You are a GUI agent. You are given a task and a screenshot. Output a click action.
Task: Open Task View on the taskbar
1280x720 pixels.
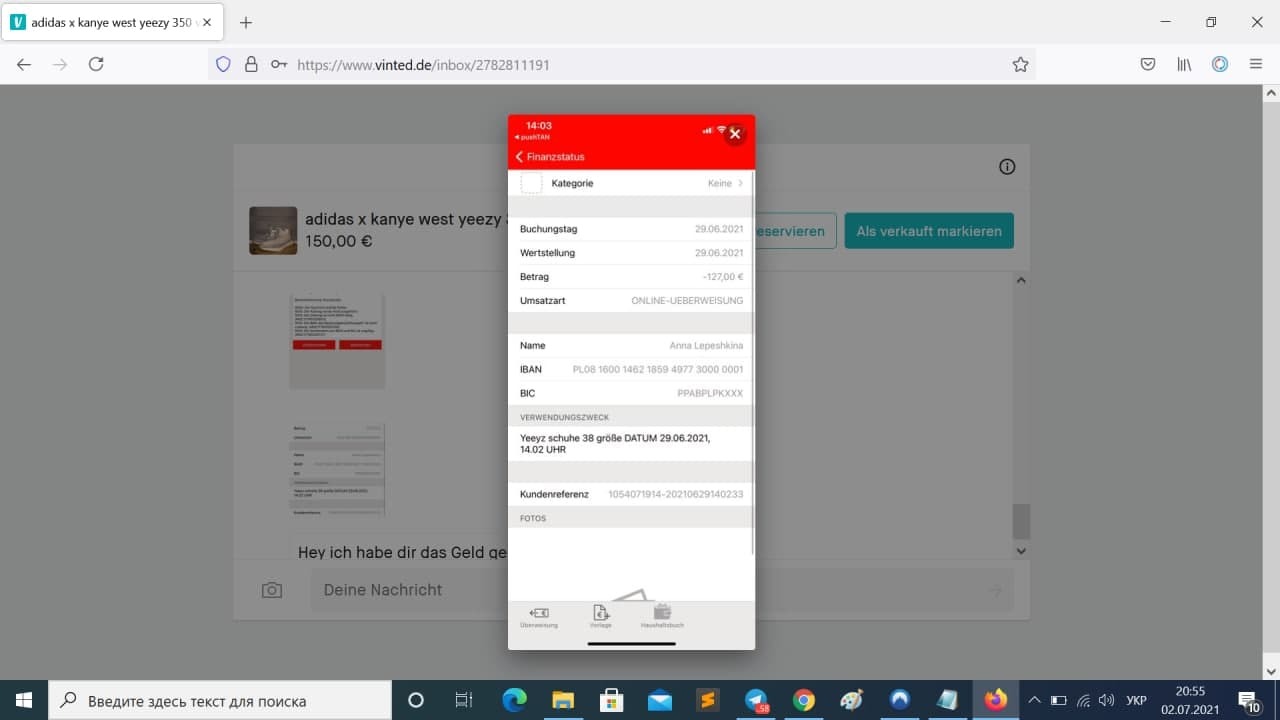[x=464, y=700]
